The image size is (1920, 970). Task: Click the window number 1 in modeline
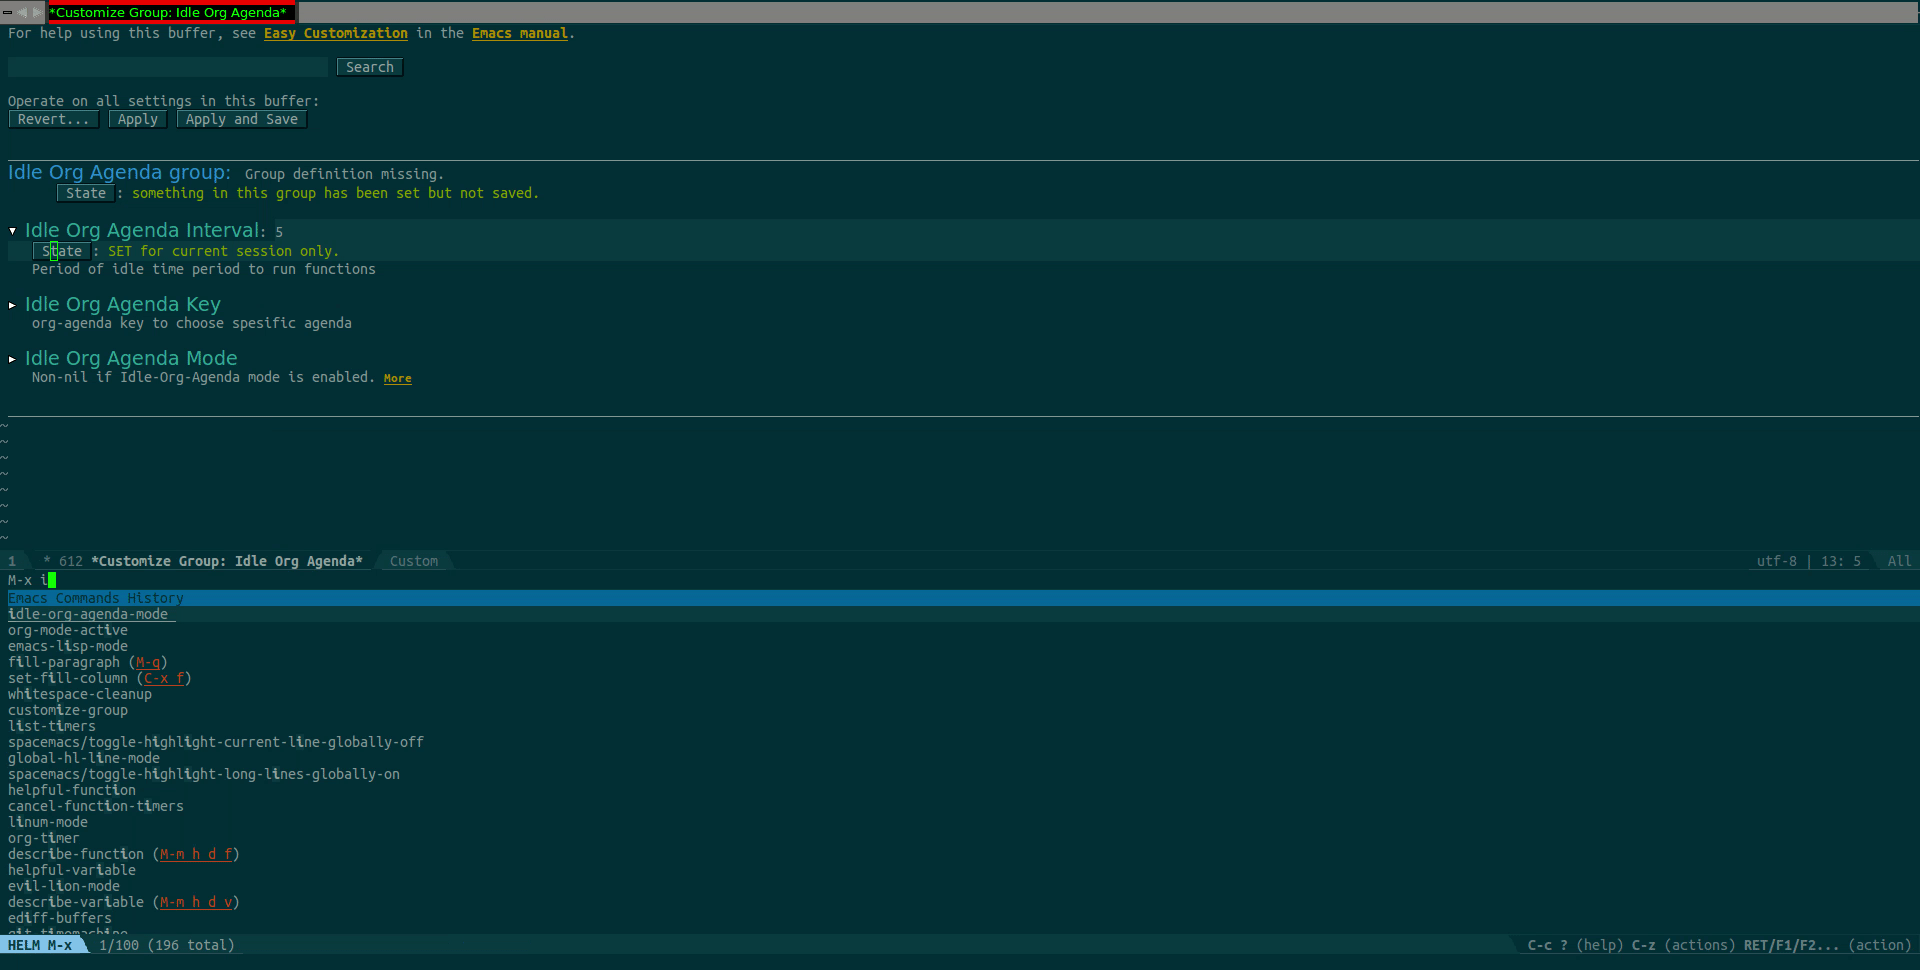coord(12,561)
